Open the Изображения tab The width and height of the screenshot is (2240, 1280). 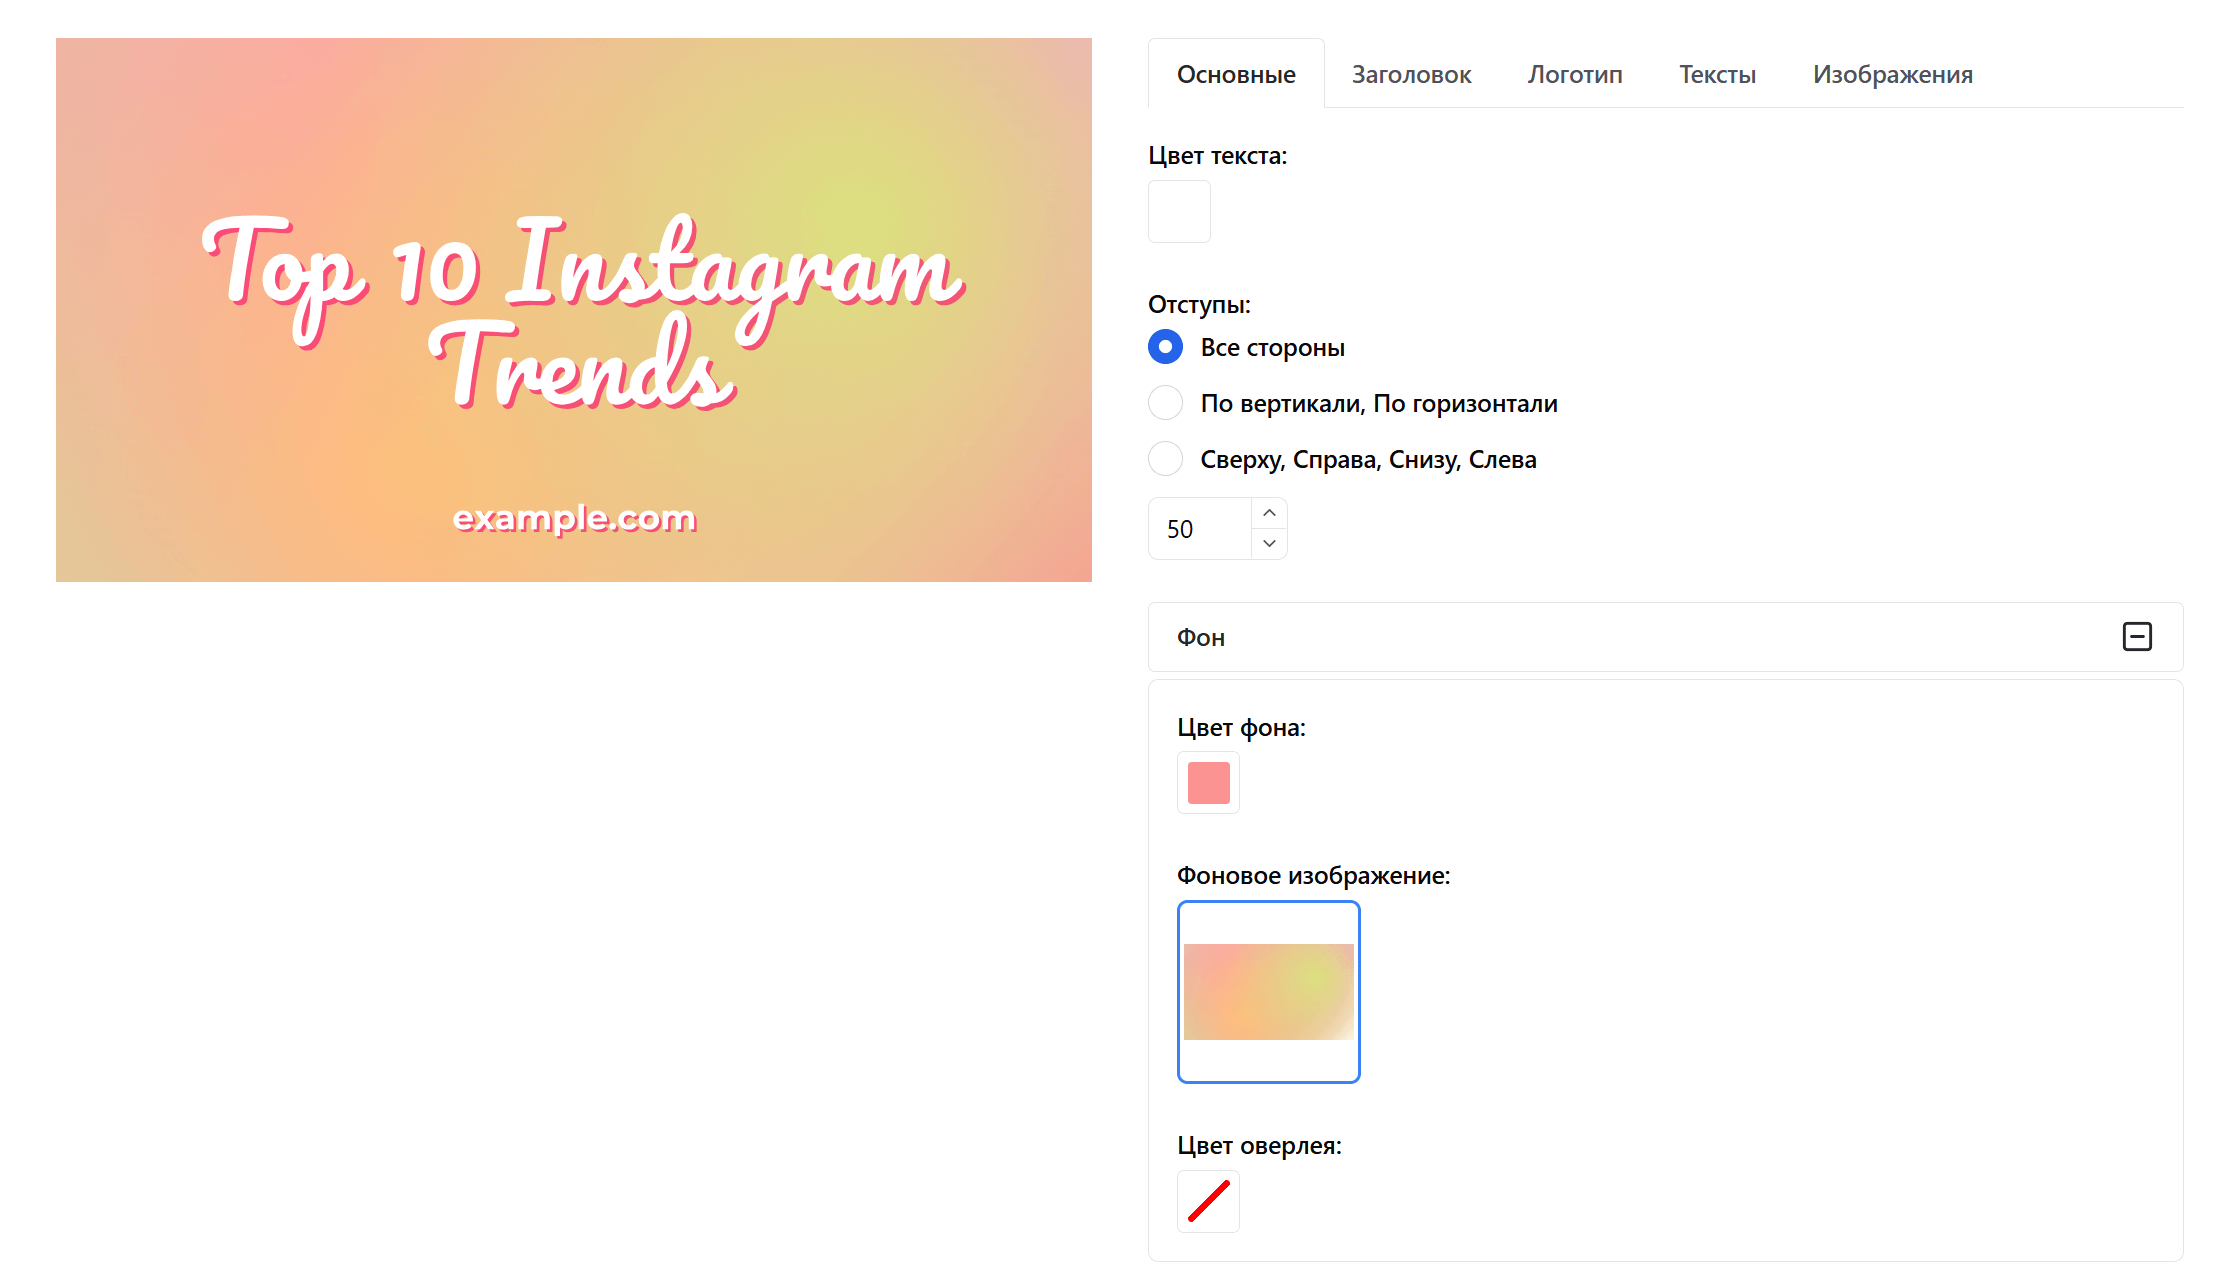coord(1892,75)
